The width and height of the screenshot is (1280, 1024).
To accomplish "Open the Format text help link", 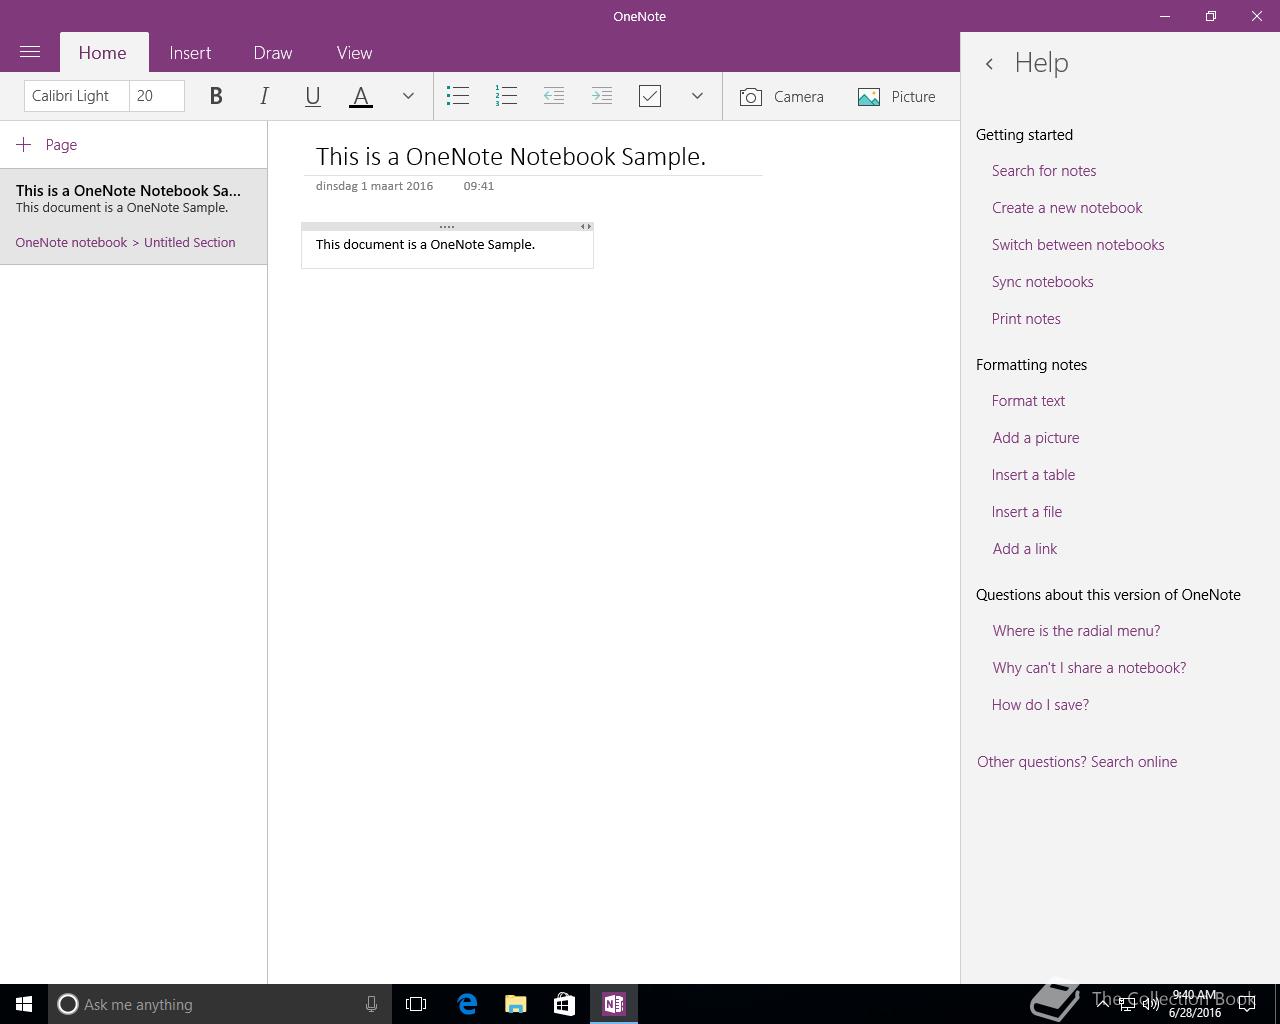I will click(1028, 401).
